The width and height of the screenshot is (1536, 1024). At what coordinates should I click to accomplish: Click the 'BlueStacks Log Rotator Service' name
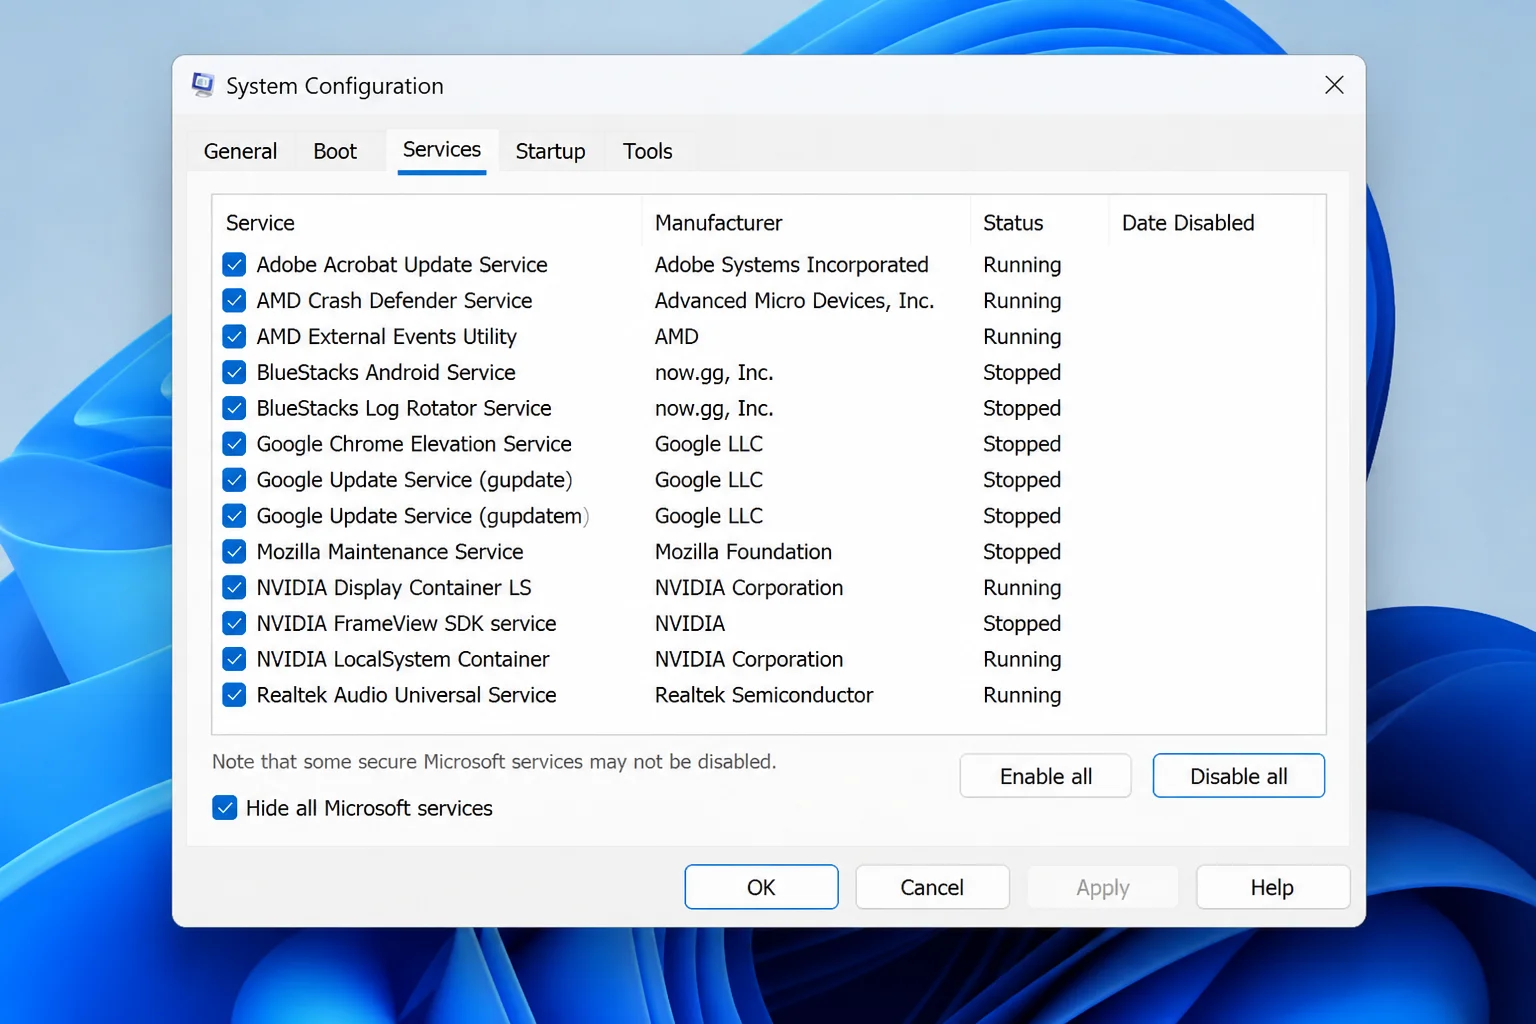click(x=404, y=408)
